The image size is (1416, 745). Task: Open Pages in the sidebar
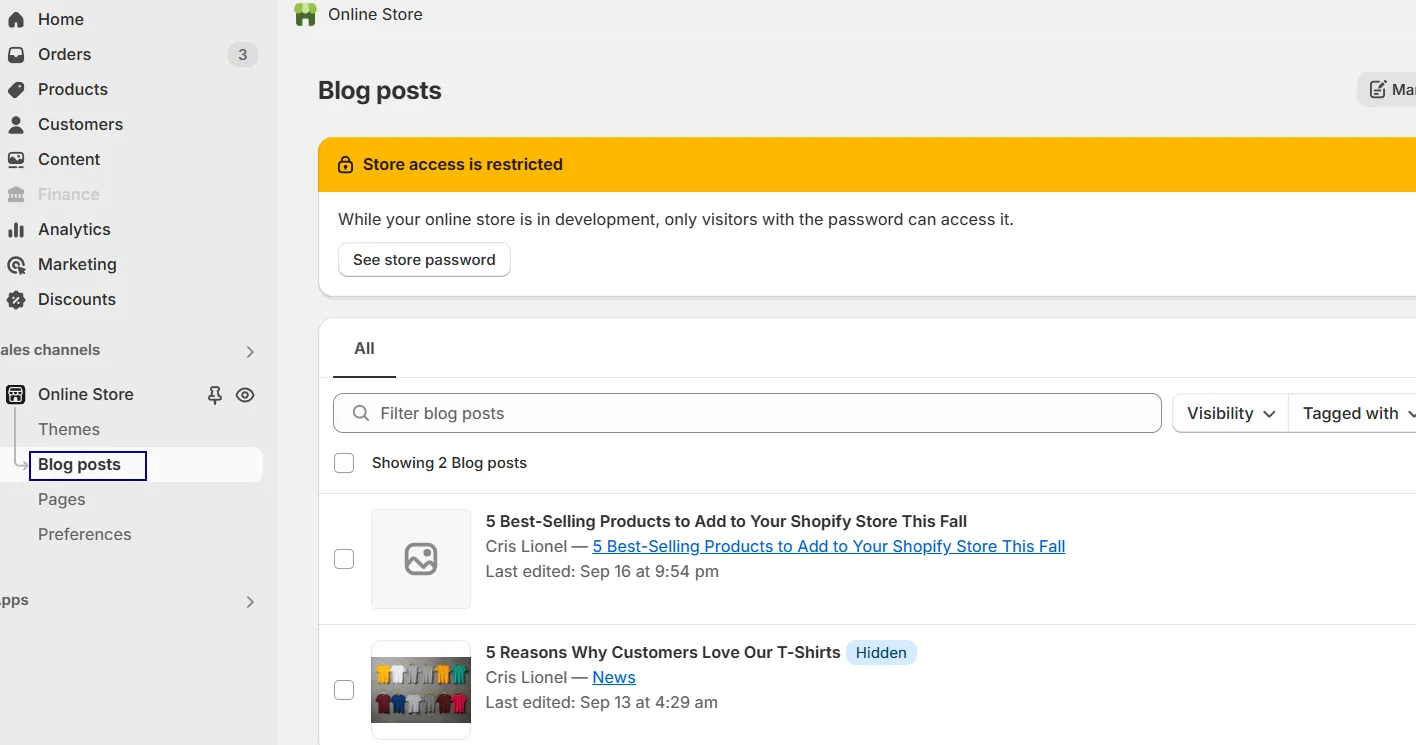62,499
